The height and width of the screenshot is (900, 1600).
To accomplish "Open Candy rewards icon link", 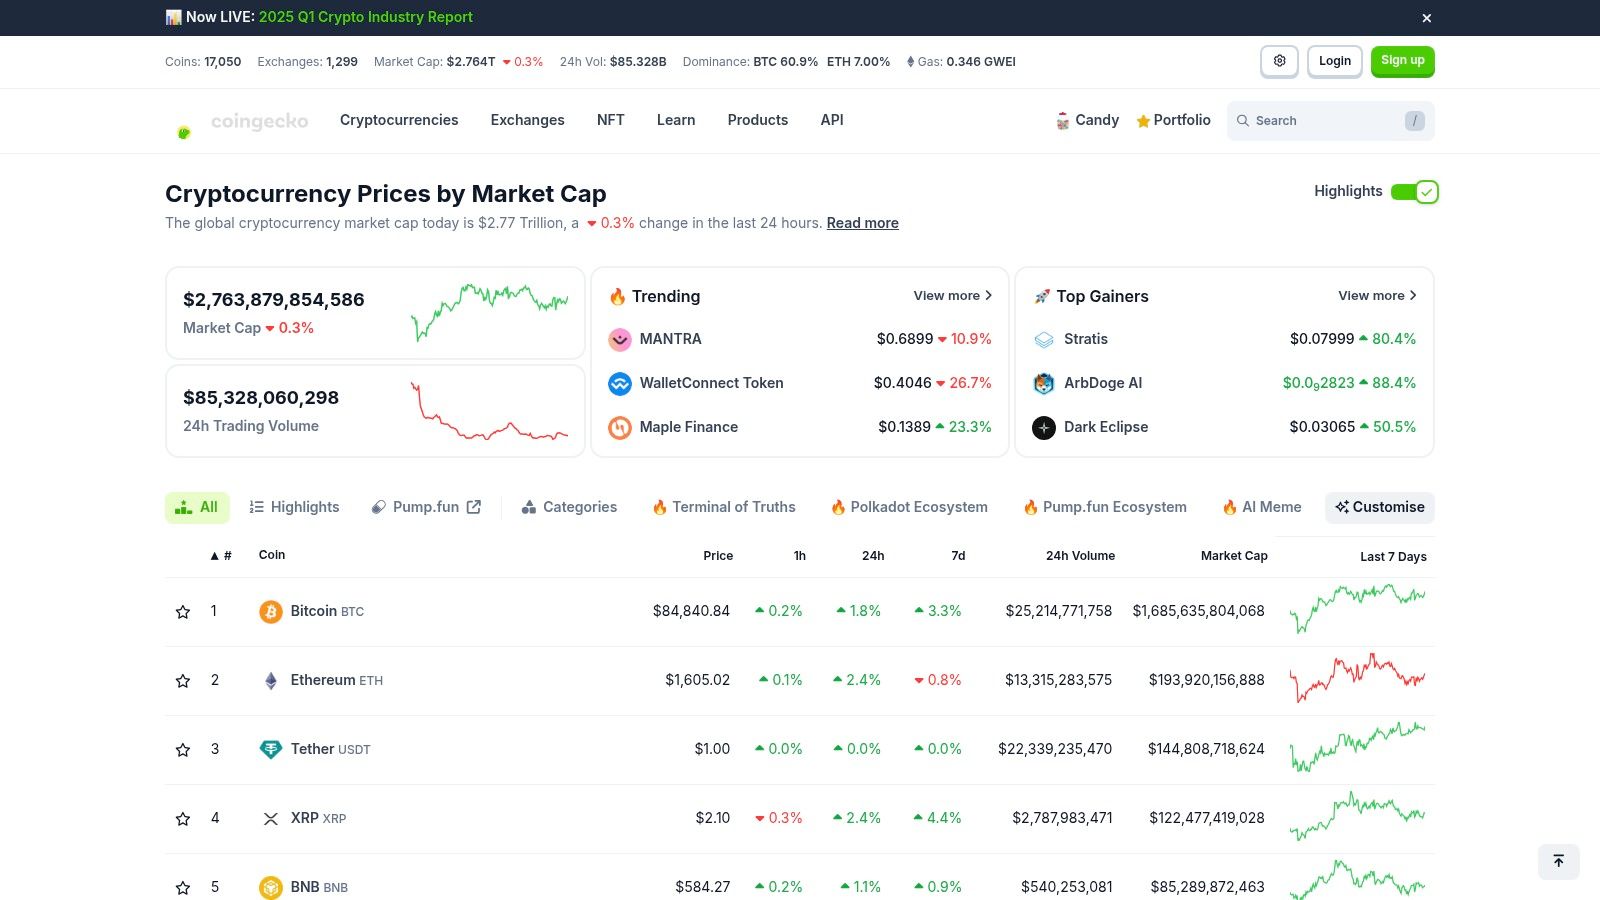I will pos(1063,121).
